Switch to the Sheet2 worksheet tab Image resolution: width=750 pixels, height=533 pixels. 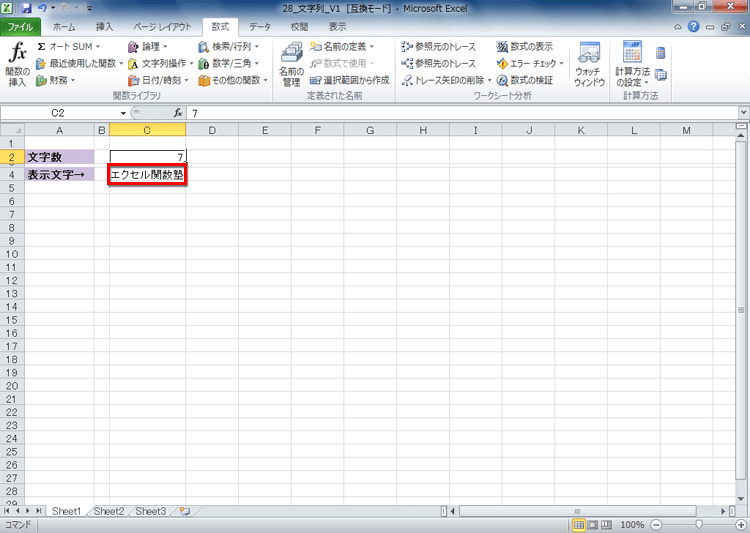pyautogui.click(x=109, y=511)
